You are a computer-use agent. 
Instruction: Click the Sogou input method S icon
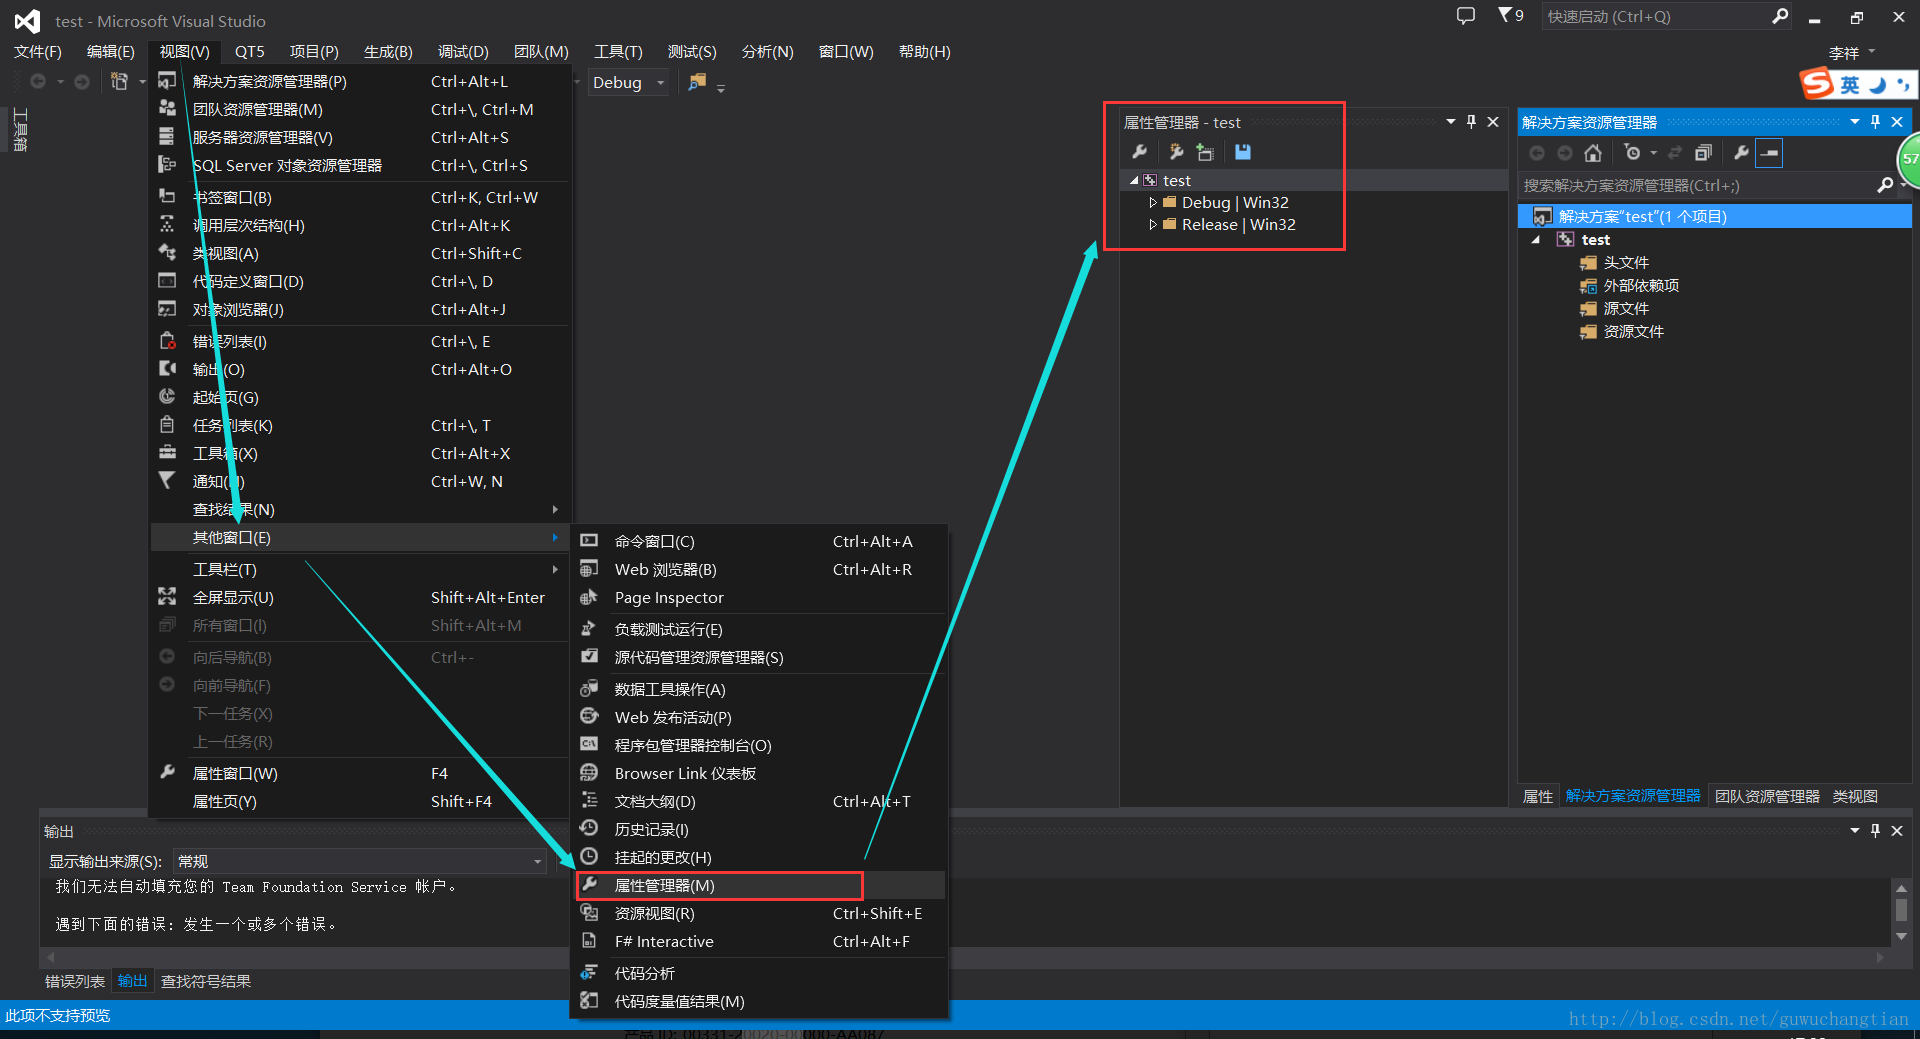pyautogui.click(x=1816, y=84)
